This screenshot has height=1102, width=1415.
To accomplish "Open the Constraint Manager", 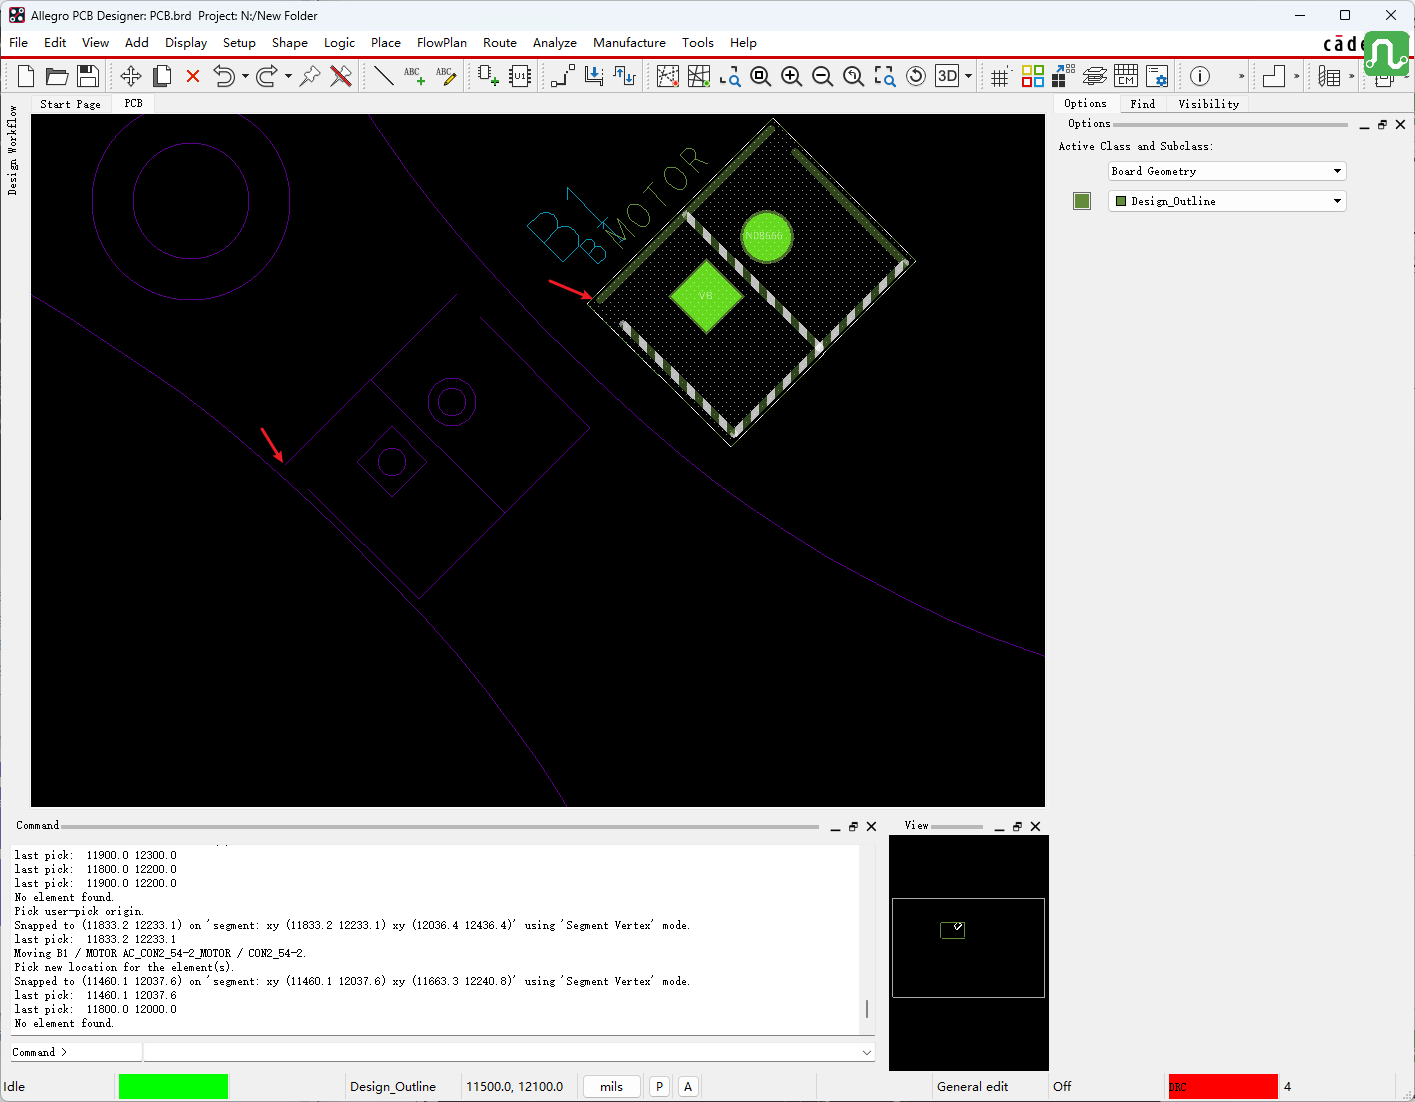I will click(x=1126, y=76).
